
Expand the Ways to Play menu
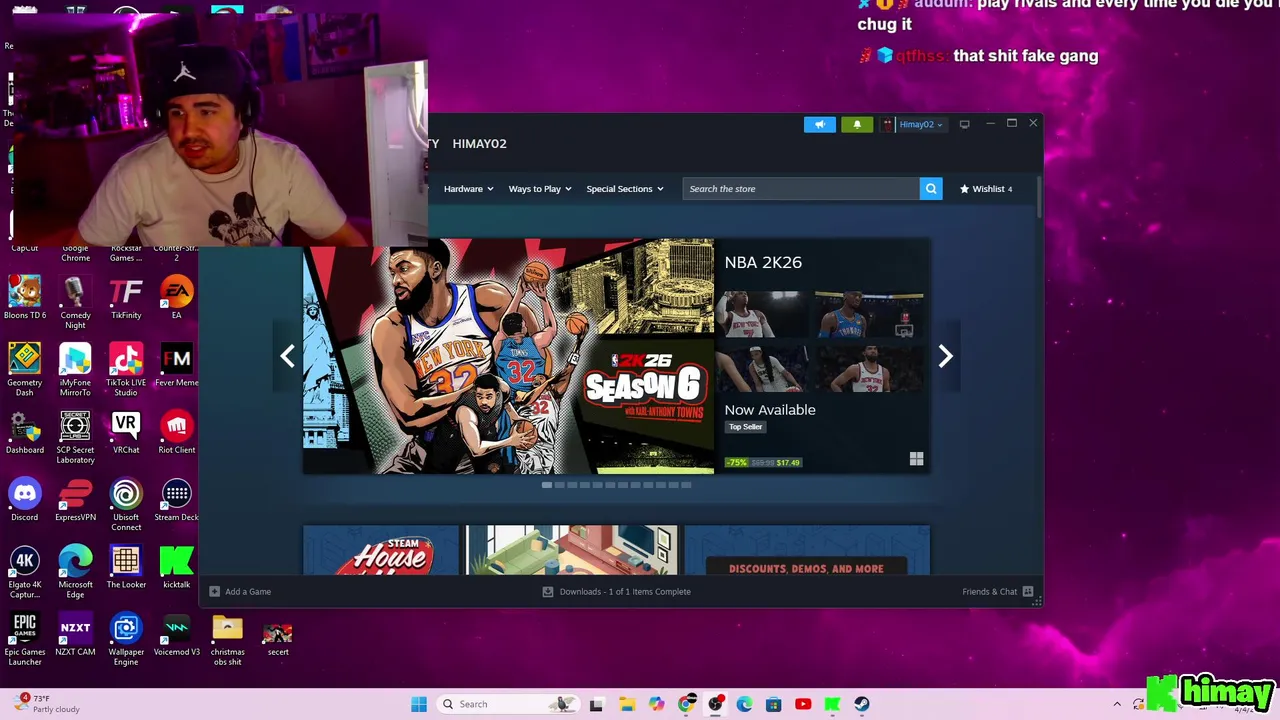540,189
